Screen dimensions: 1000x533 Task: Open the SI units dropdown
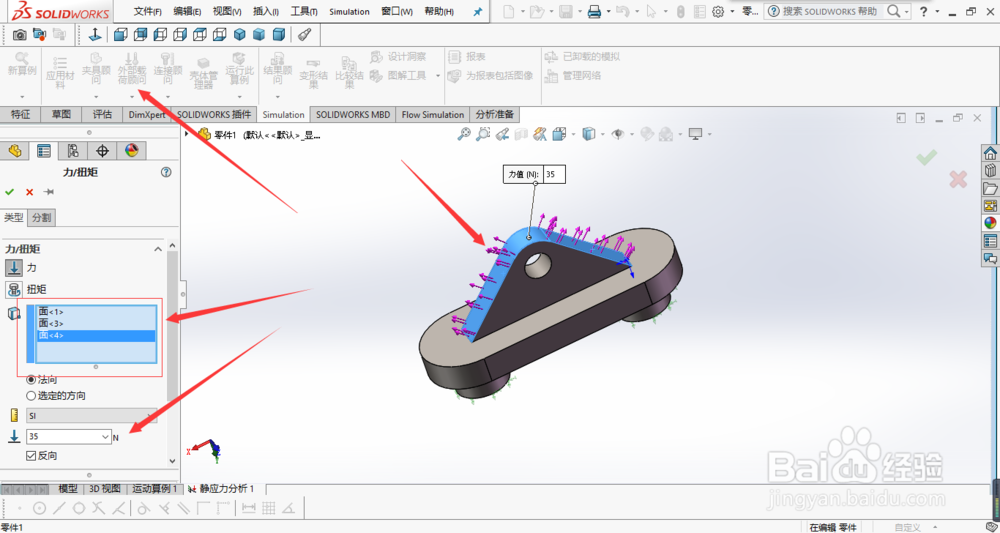pos(91,416)
